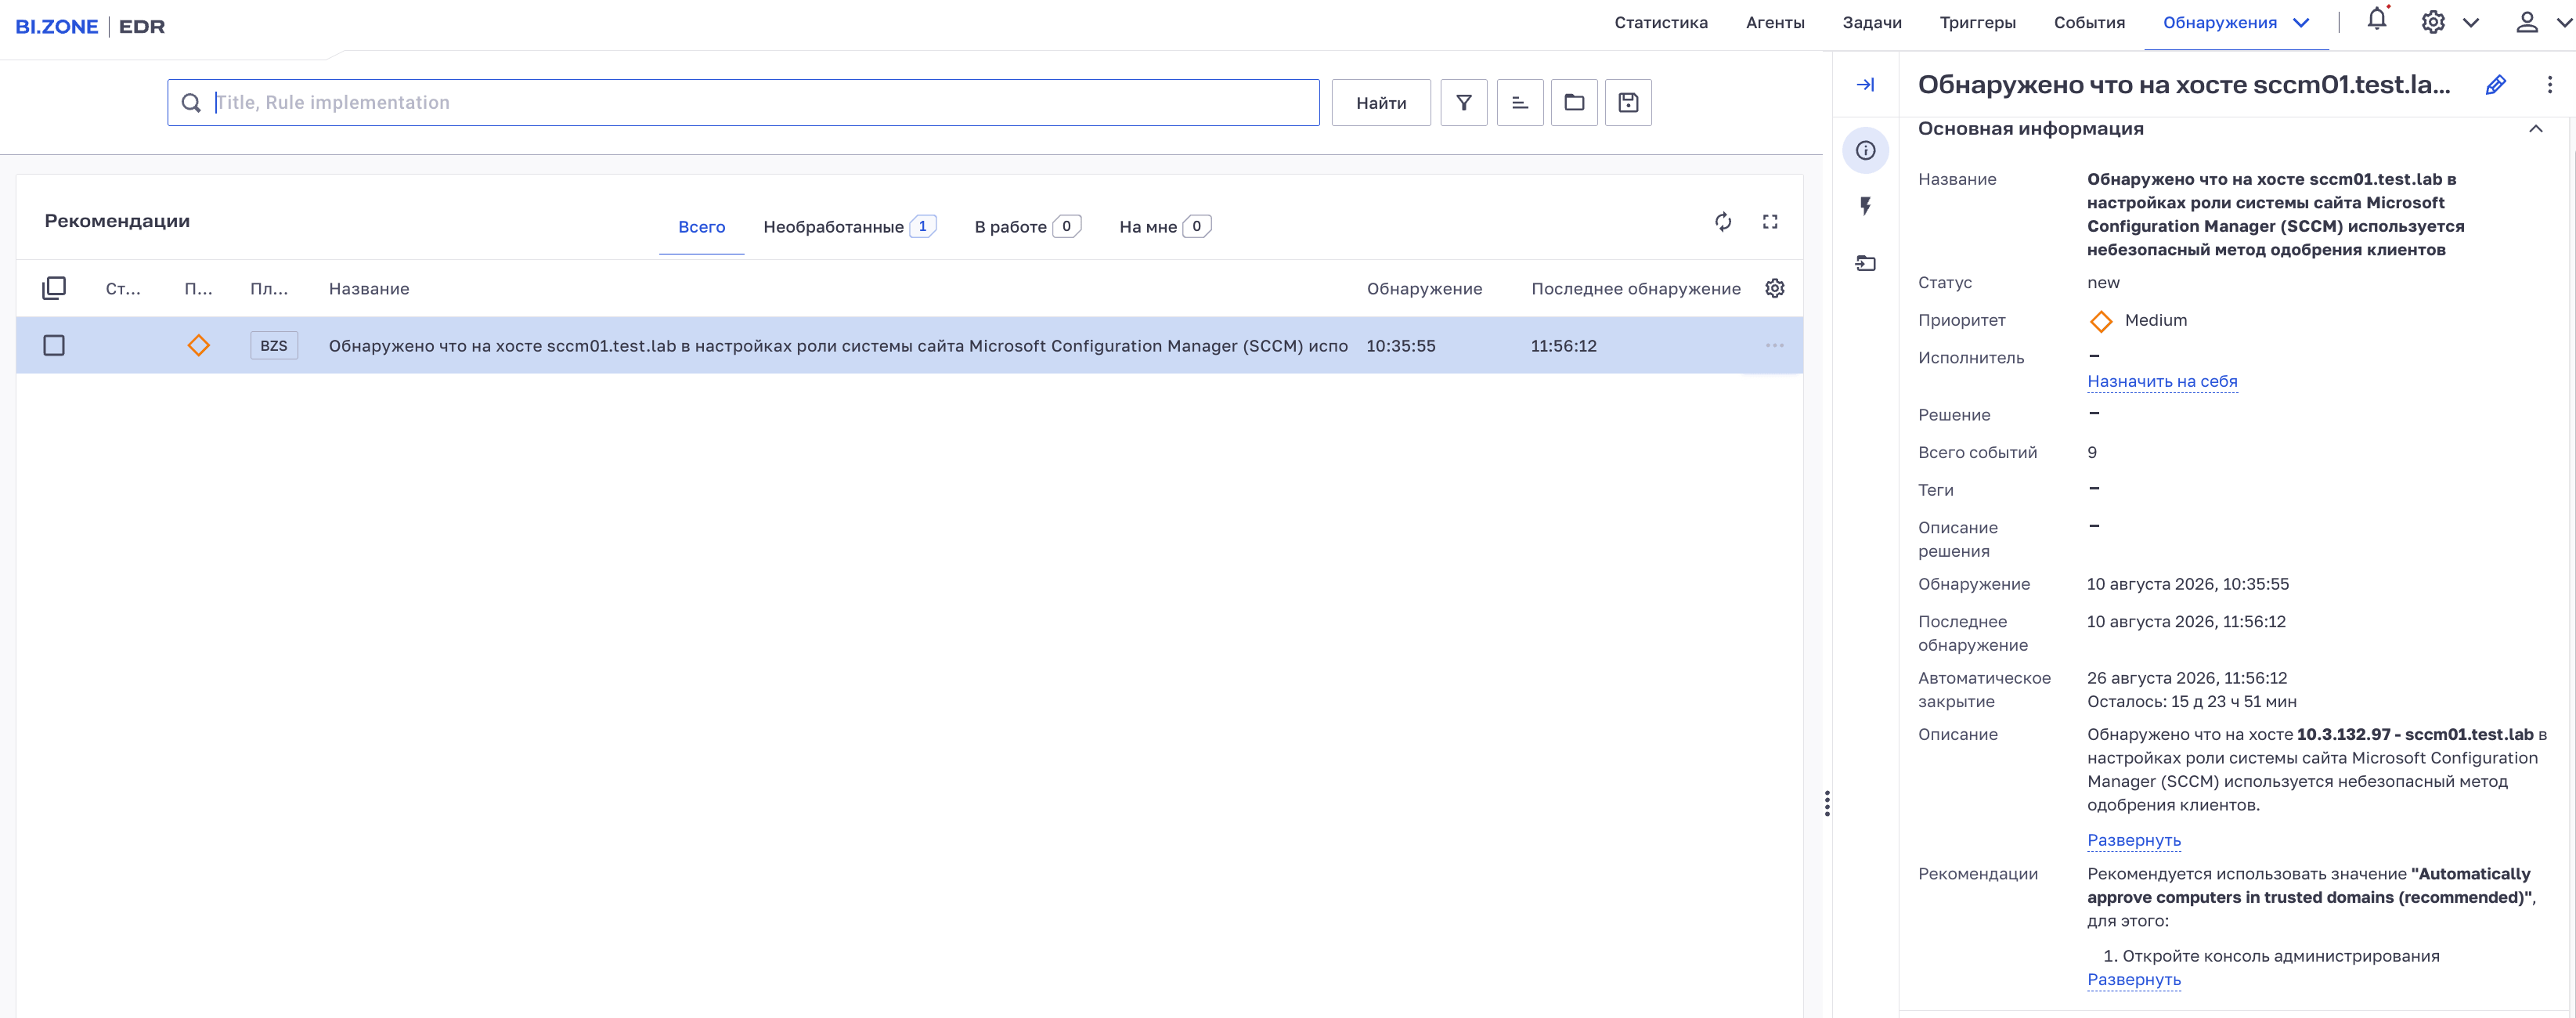This screenshot has width=2576, height=1018.
Task: Click the BI.ZONE EDR logo
Action: 90,26
